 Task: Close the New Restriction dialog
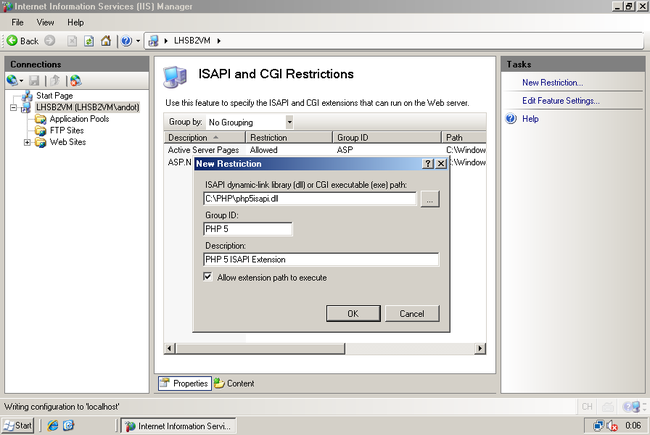pyautogui.click(x=441, y=164)
